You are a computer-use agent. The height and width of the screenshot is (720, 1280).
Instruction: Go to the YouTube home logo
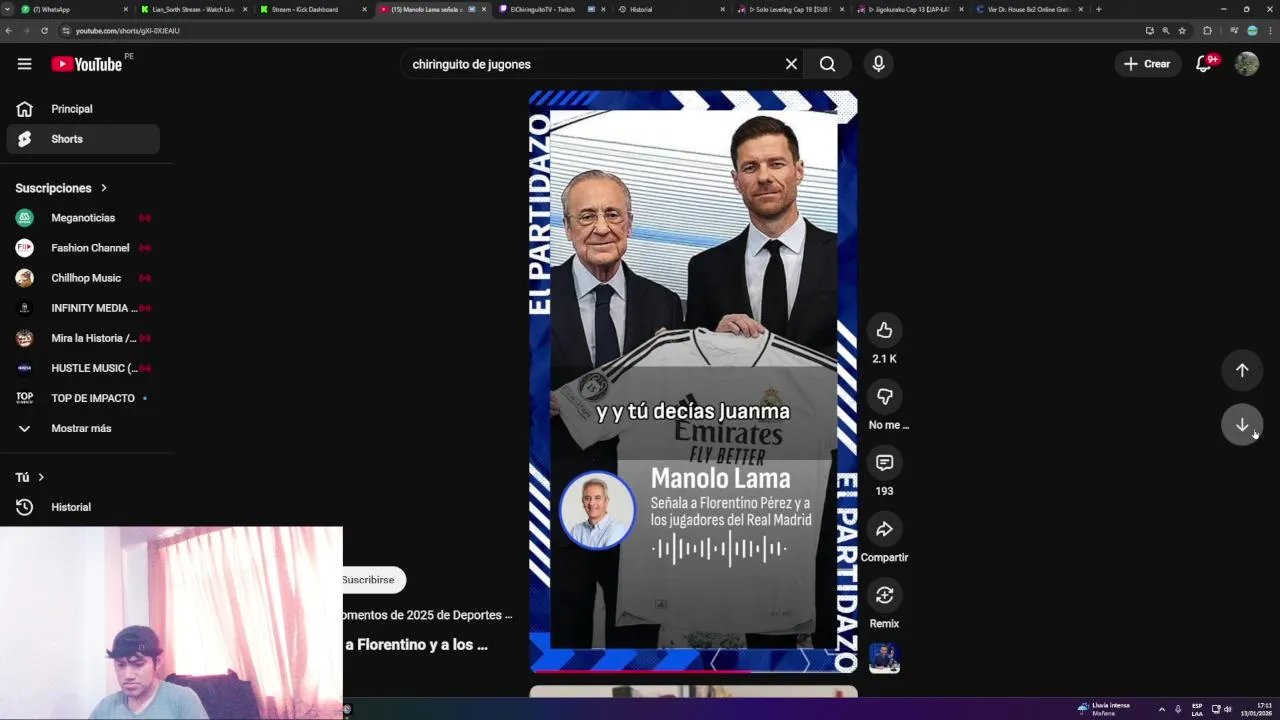[x=86, y=64]
